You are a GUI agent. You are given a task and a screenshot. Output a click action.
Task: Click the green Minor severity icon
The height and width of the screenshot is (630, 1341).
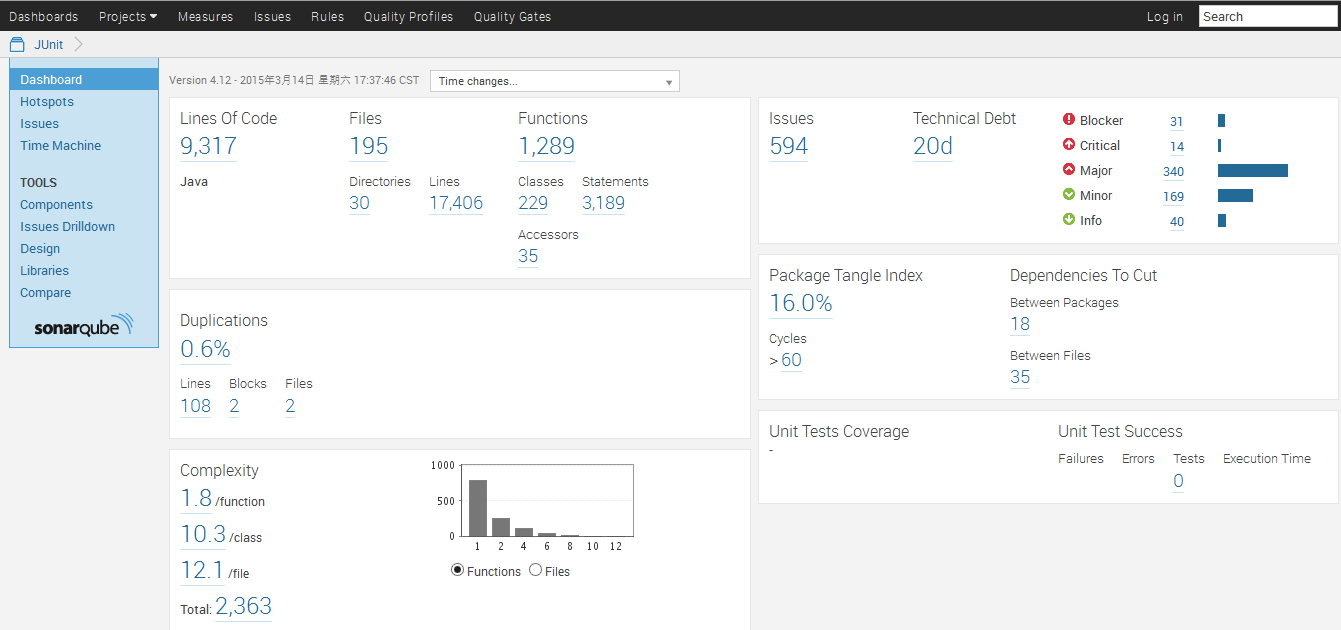pyautogui.click(x=1068, y=195)
